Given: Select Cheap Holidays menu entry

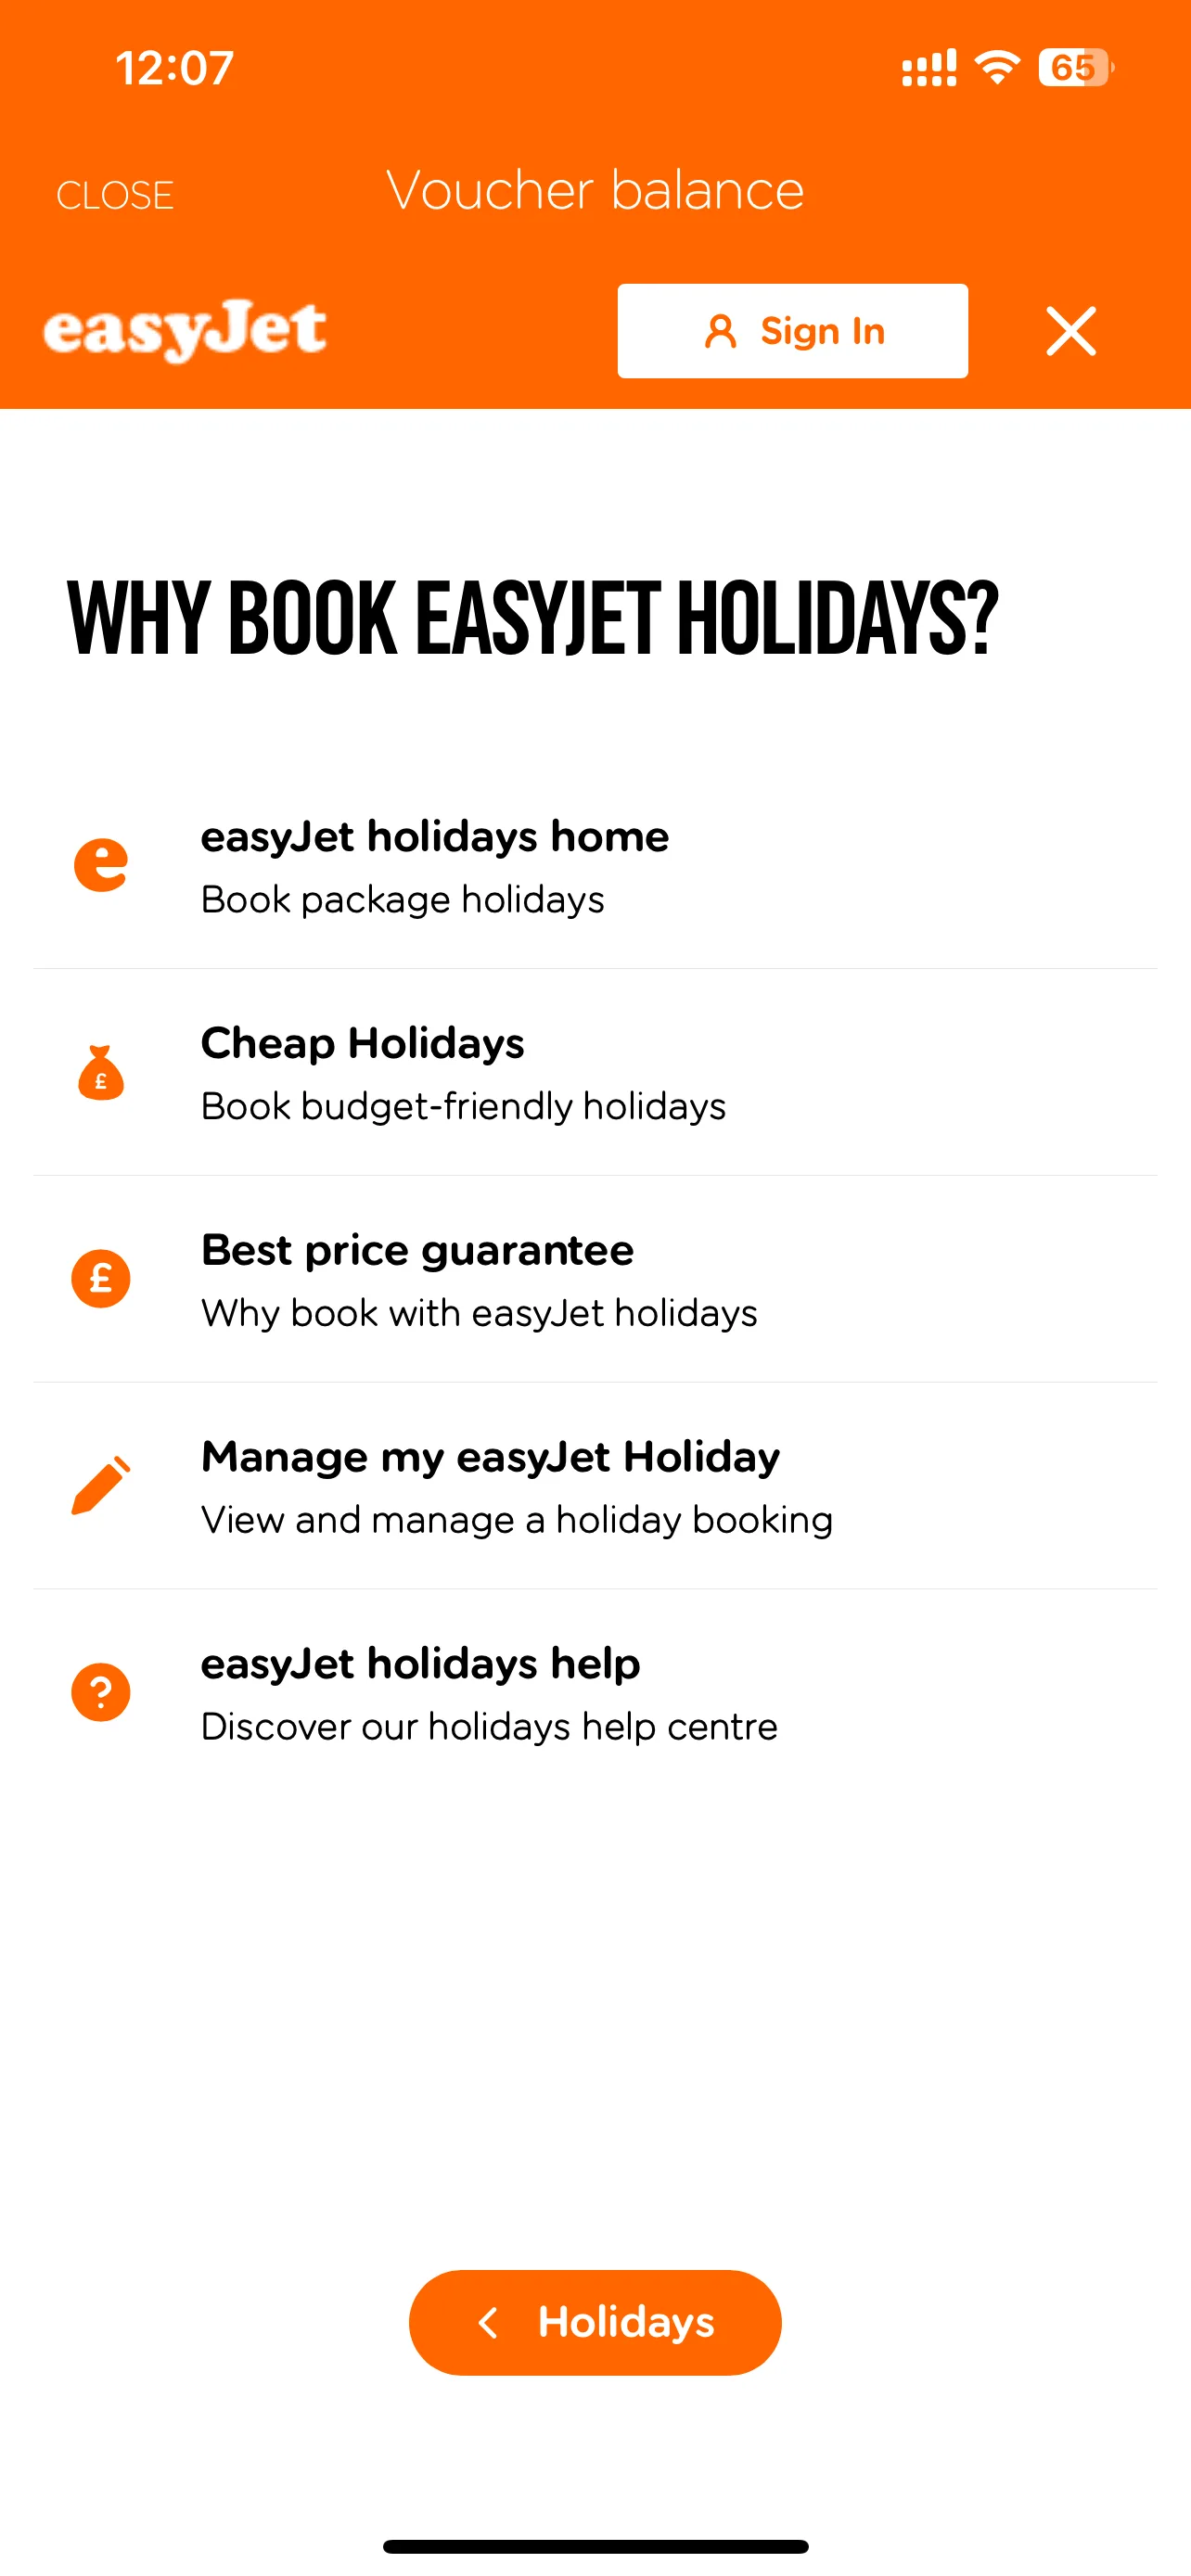Looking at the screenshot, I should tap(362, 1044).
